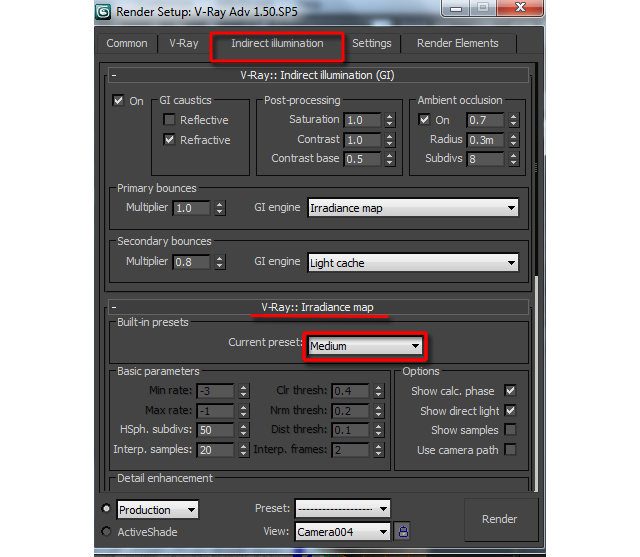Screen dimensions: 640x557
Task: Click Primary bounces Multiplier field
Action: tap(191, 208)
